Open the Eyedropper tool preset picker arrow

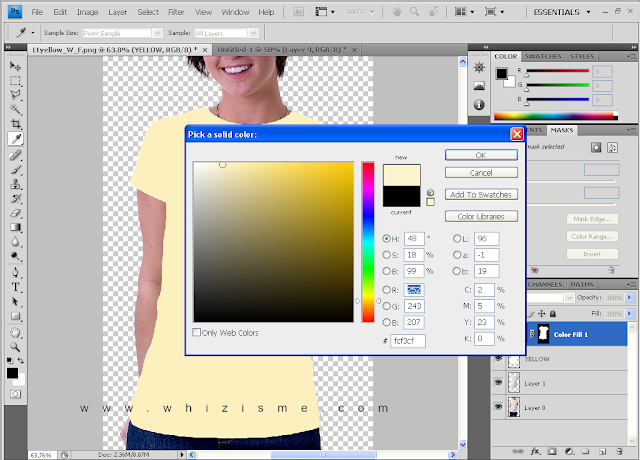tap(33, 33)
